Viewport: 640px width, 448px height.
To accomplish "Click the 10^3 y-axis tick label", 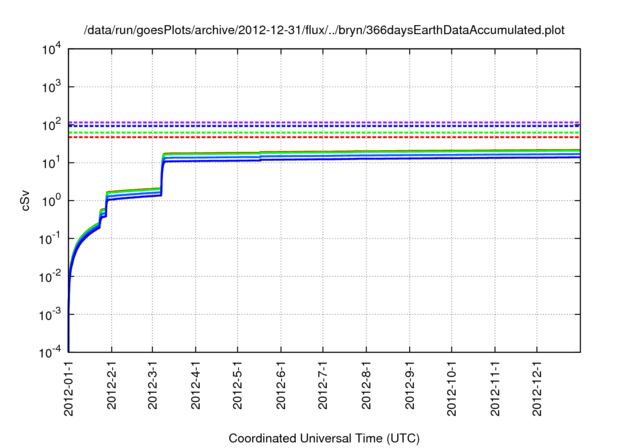I will pyautogui.click(x=52, y=86).
